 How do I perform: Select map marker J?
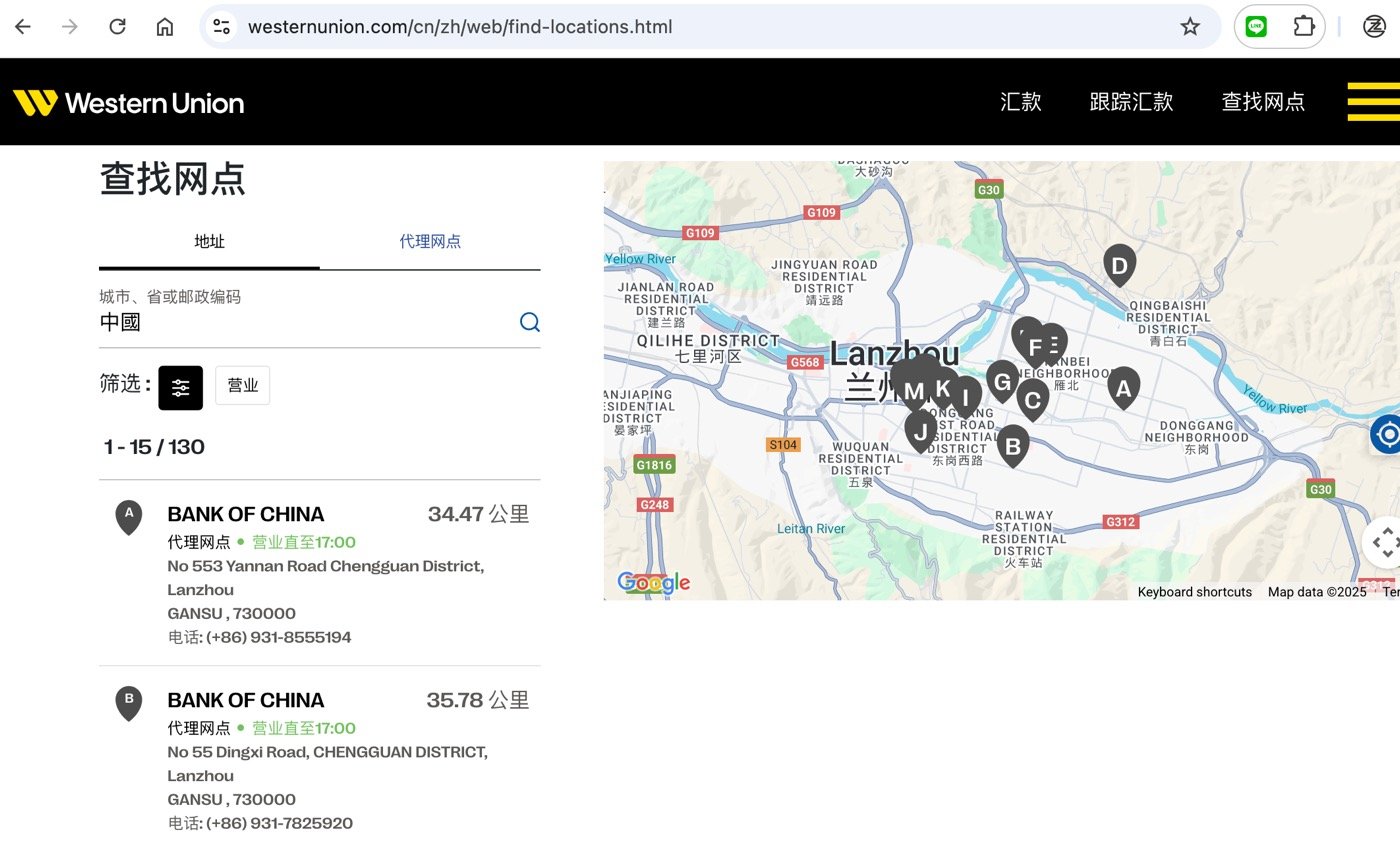[x=921, y=432]
